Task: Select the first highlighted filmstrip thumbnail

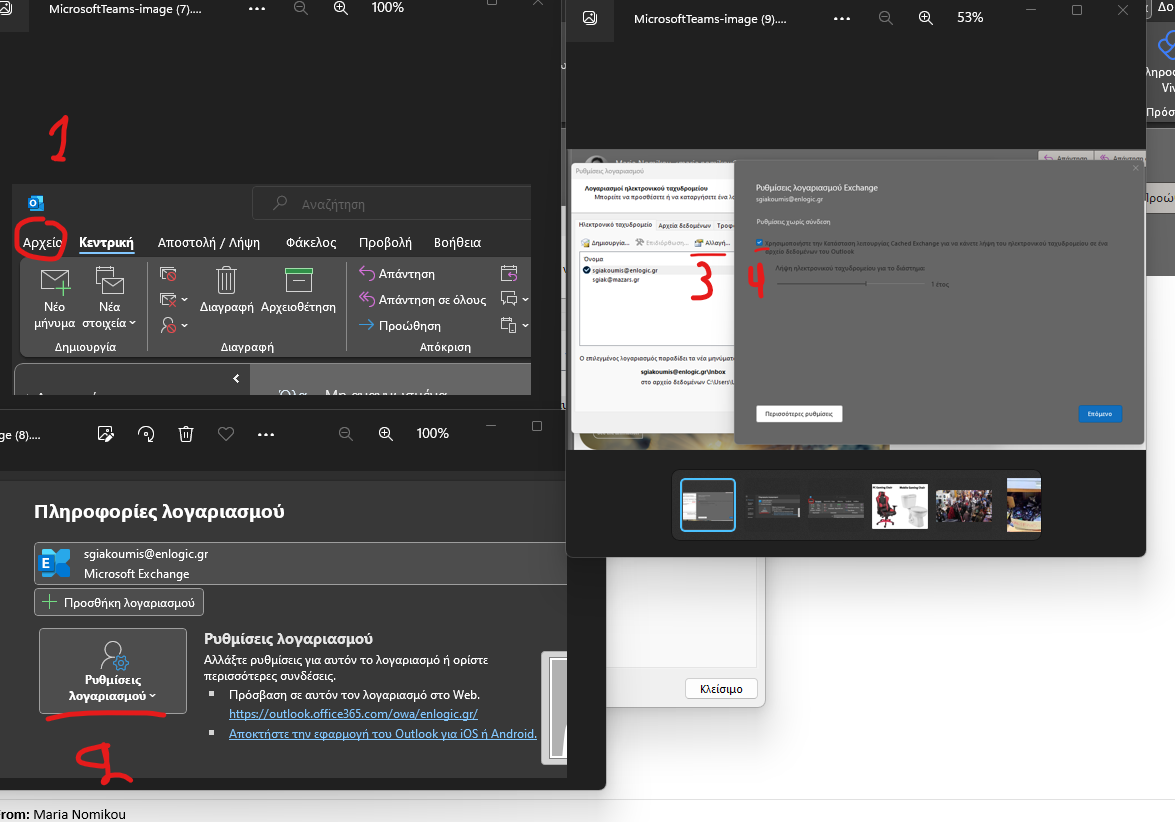Action: 707,505
